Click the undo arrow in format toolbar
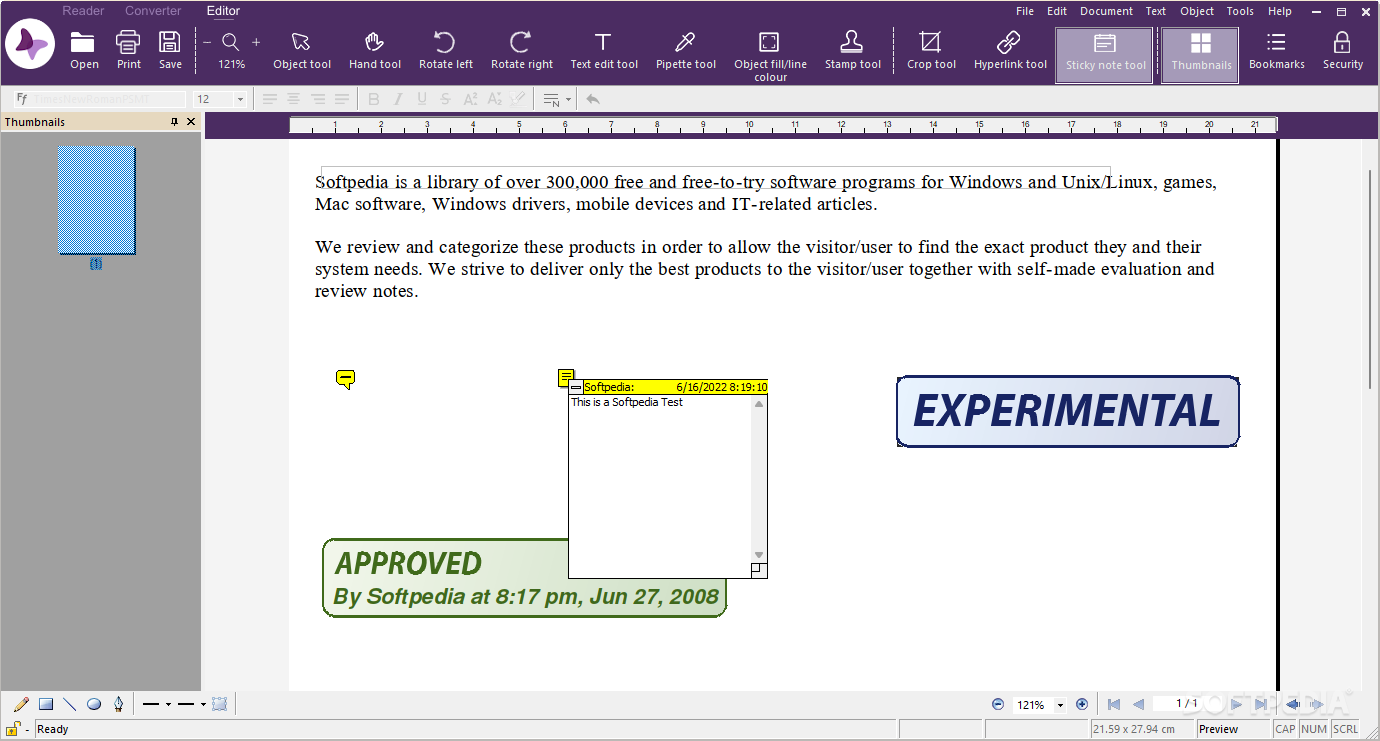 point(593,99)
